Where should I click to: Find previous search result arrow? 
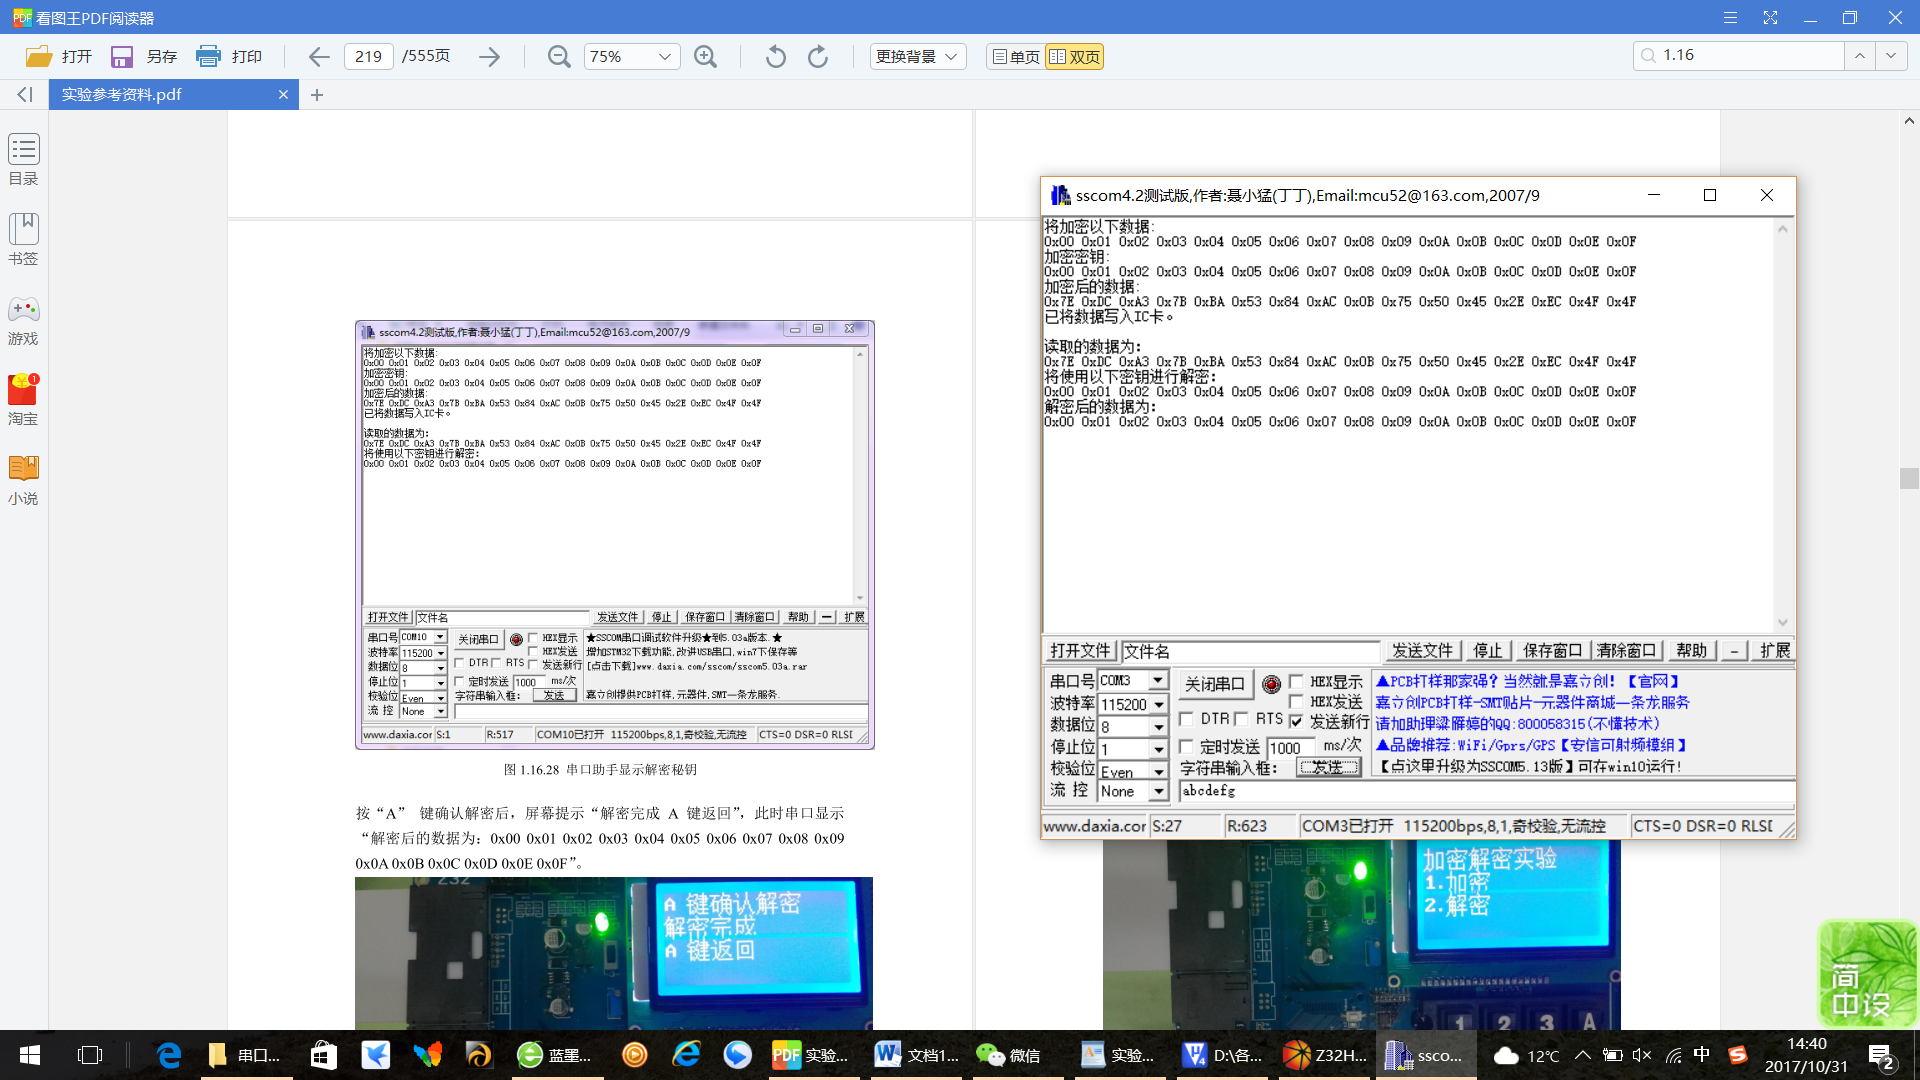(1859, 56)
